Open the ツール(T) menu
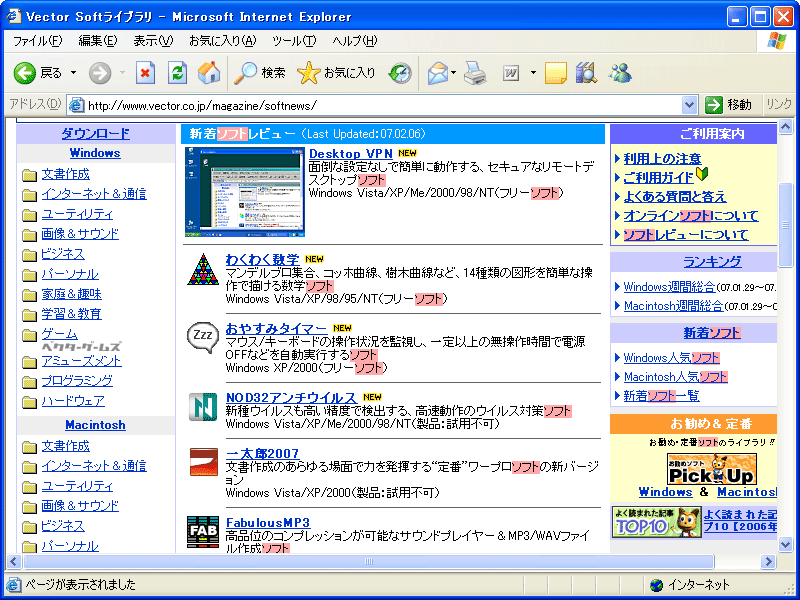The height and width of the screenshot is (600, 800). [x=294, y=41]
